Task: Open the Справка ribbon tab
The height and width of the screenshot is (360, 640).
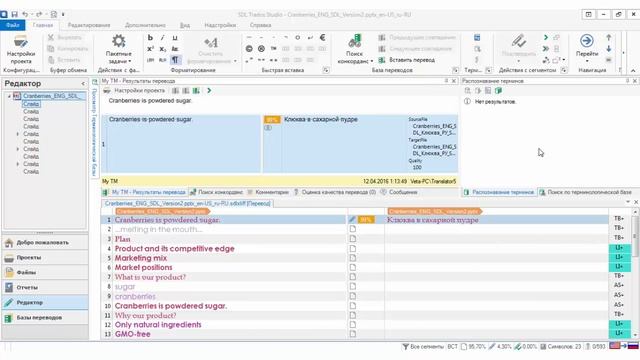Action: tap(260, 25)
